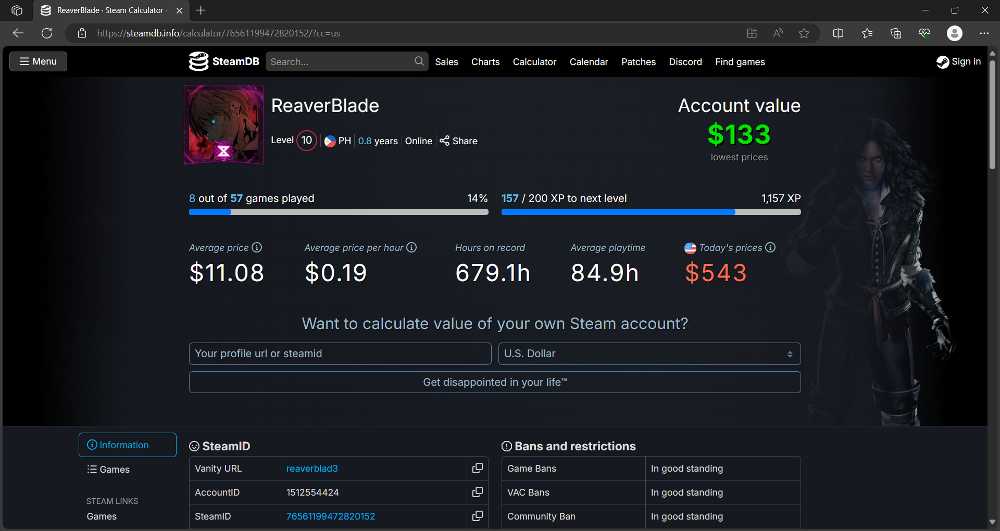The height and width of the screenshot is (531, 1000).
Task: Open the Calculator page
Action: pos(534,62)
